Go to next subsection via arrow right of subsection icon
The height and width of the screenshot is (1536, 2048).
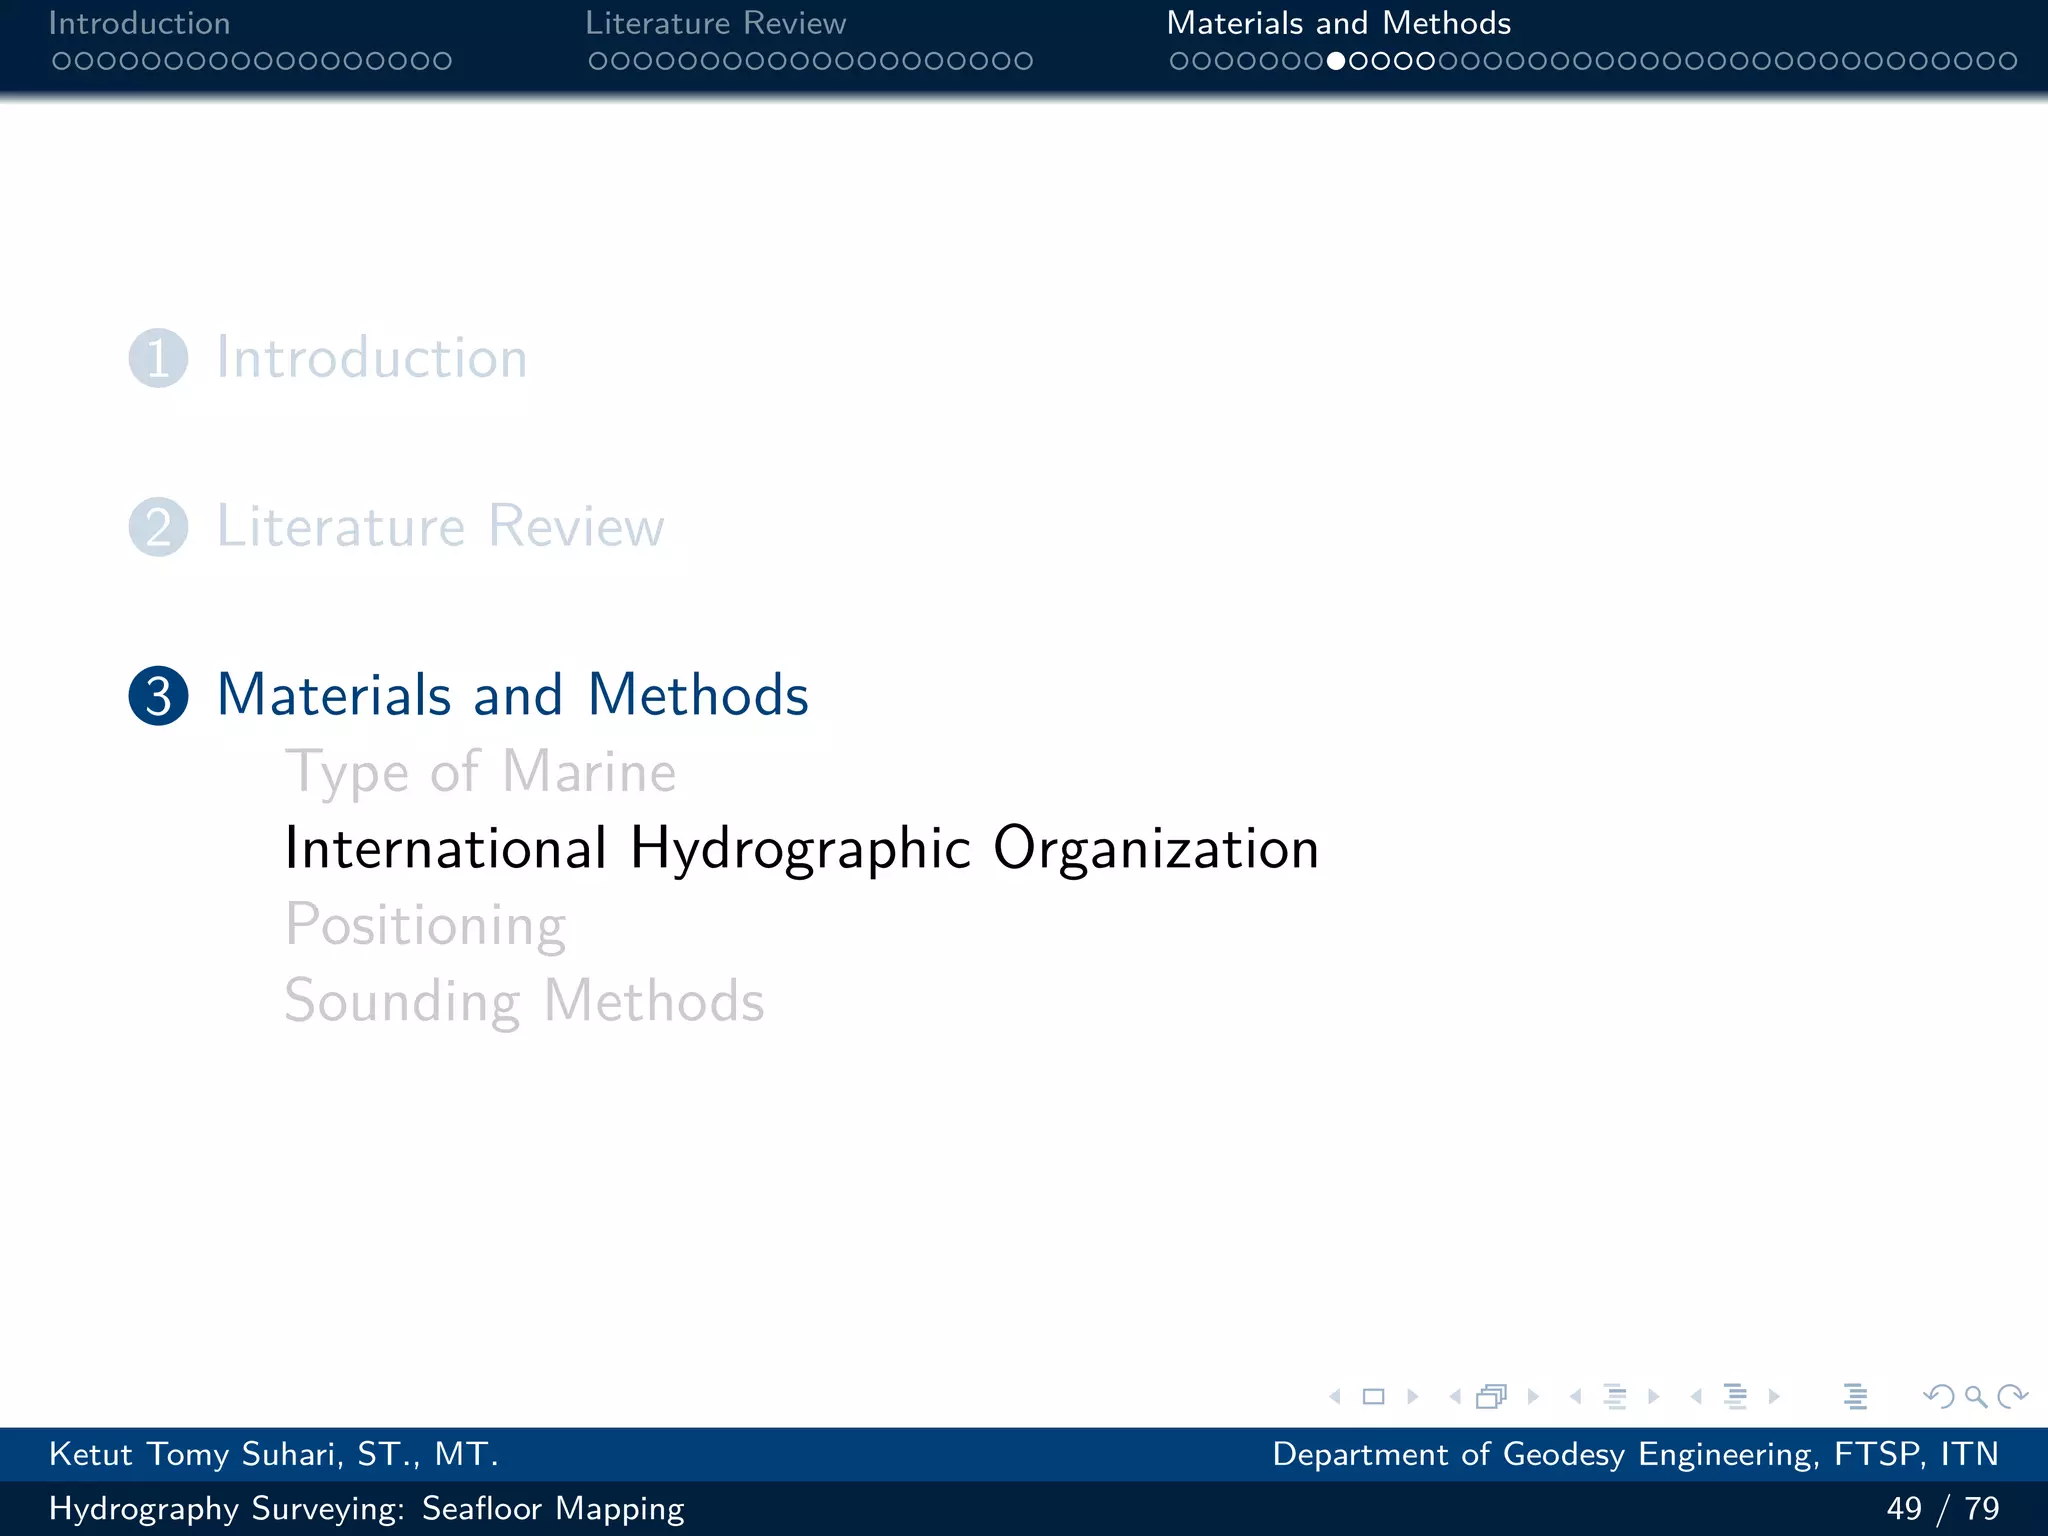[x=1653, y=1396]
